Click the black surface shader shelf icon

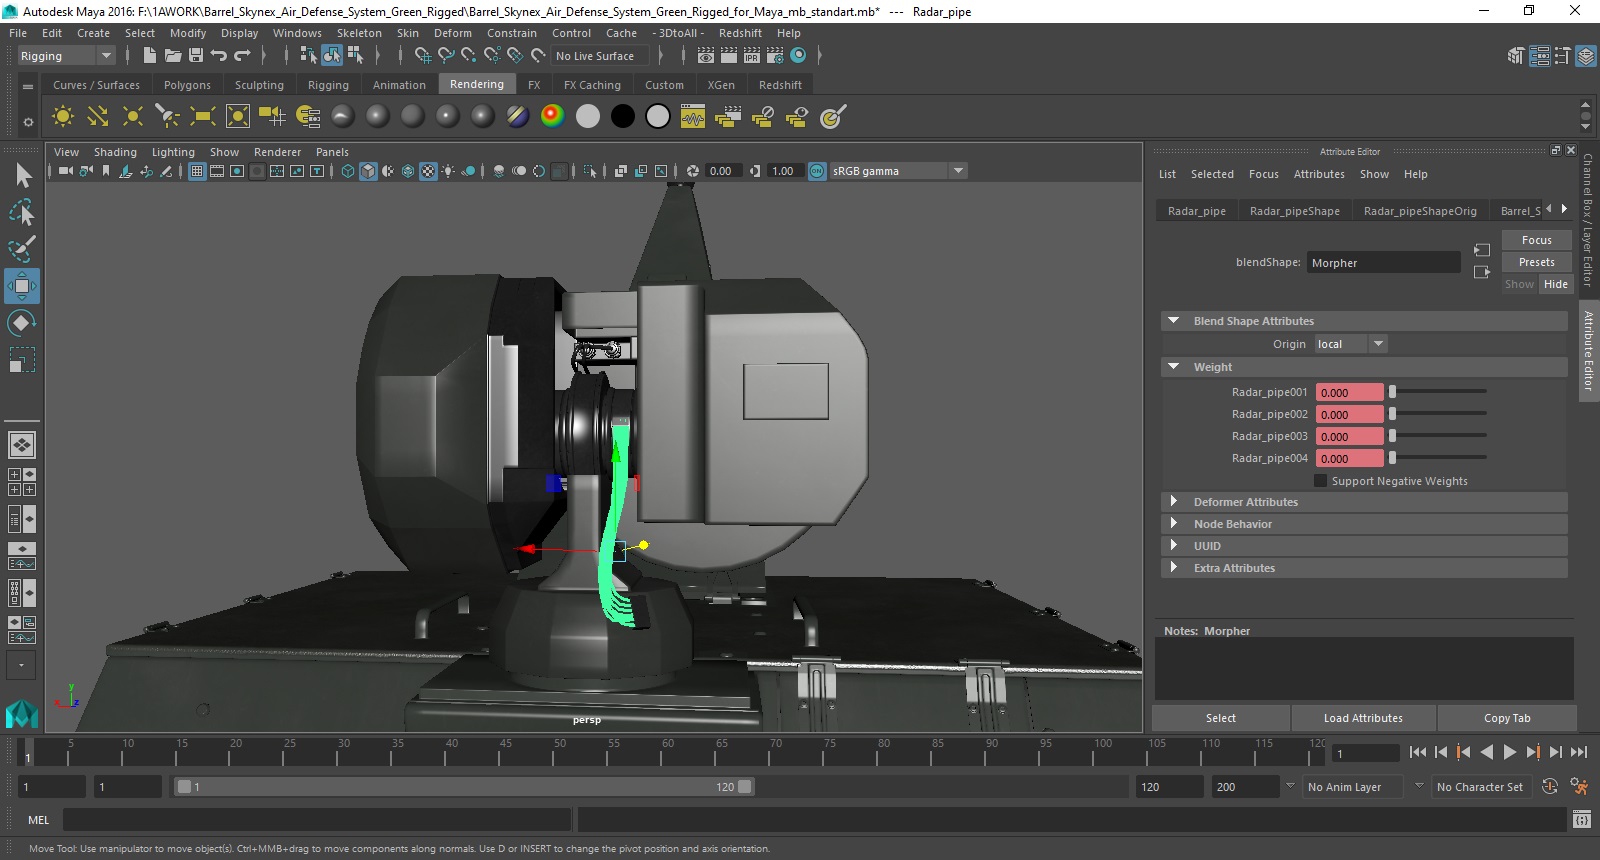click(623, 117)
